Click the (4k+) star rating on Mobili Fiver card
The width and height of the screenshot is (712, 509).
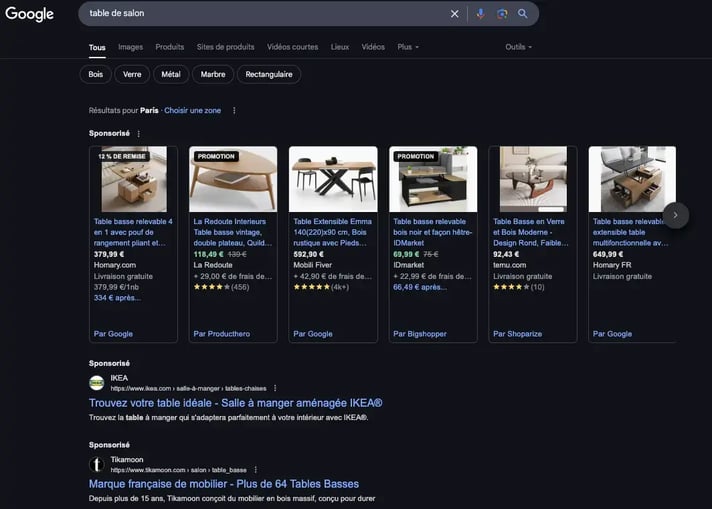[321, 287]
